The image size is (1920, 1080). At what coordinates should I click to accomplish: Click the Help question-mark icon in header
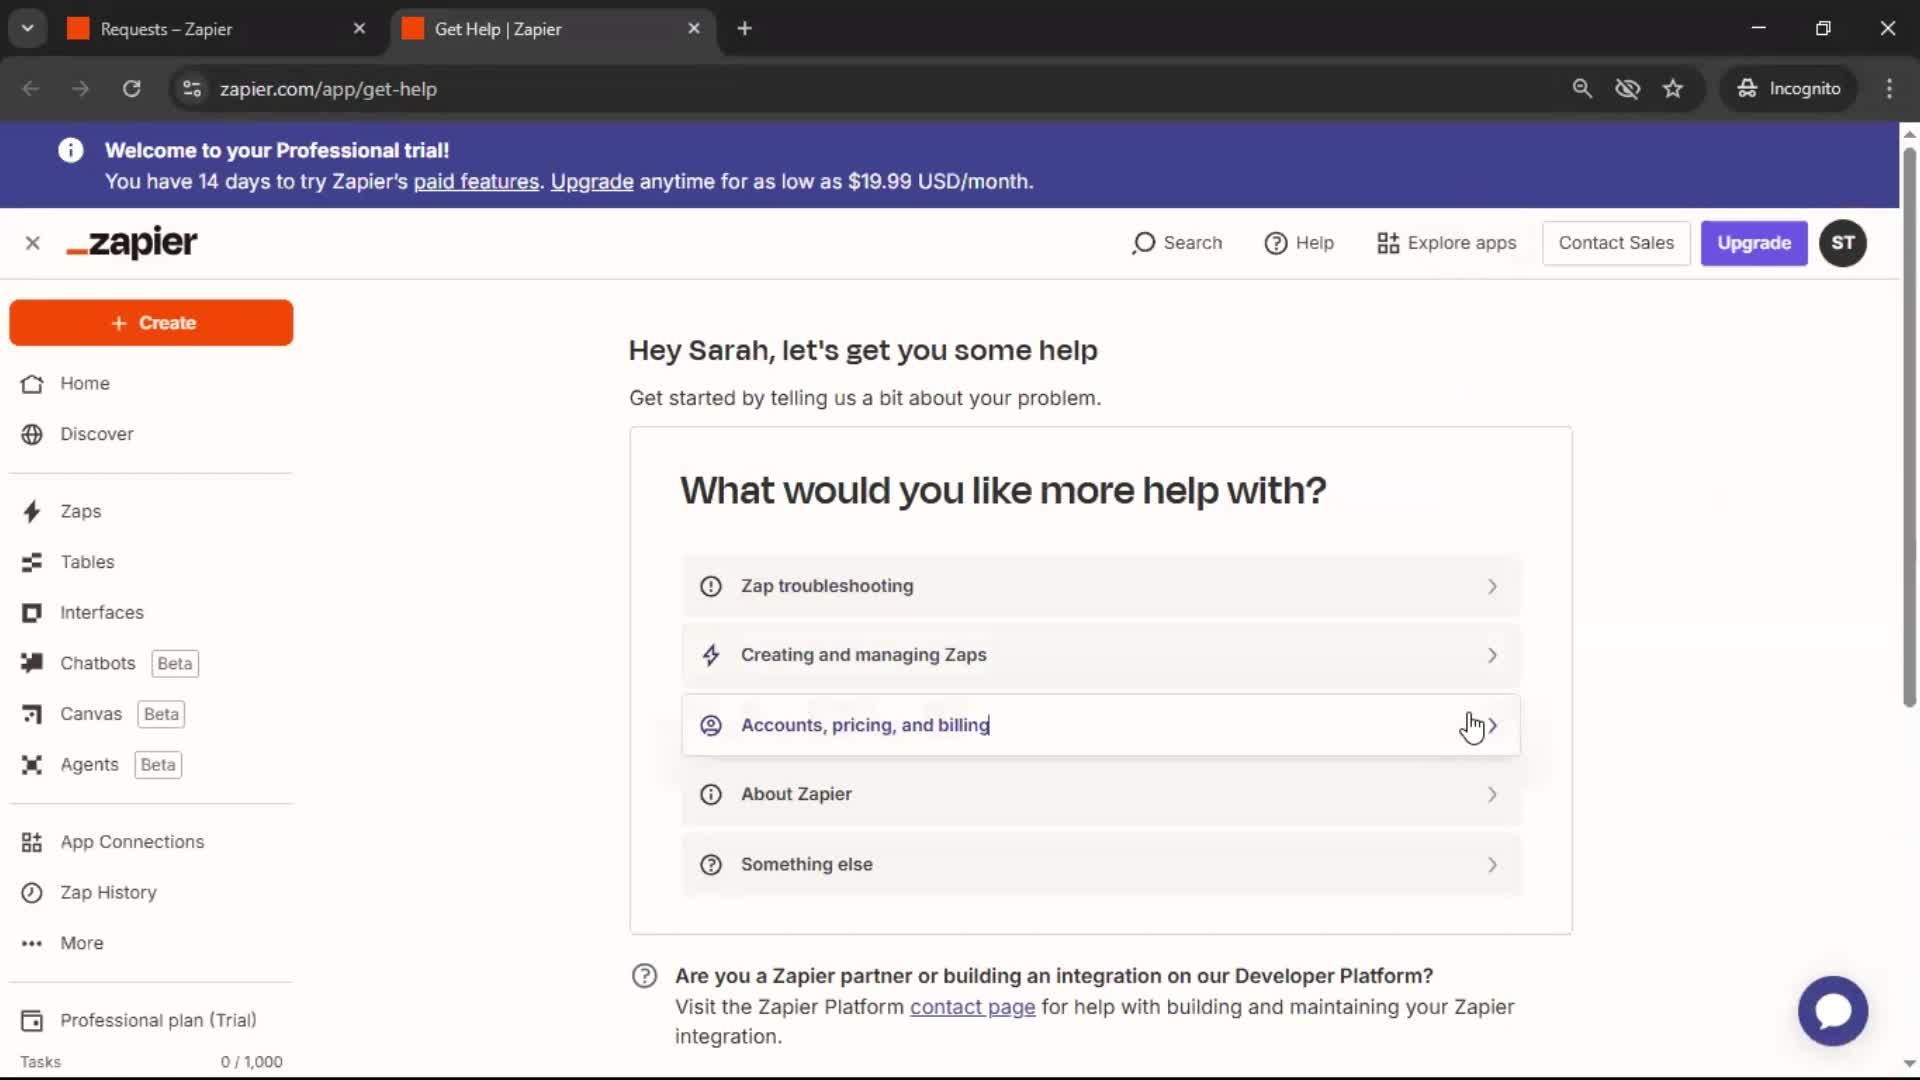(1275, 243)
